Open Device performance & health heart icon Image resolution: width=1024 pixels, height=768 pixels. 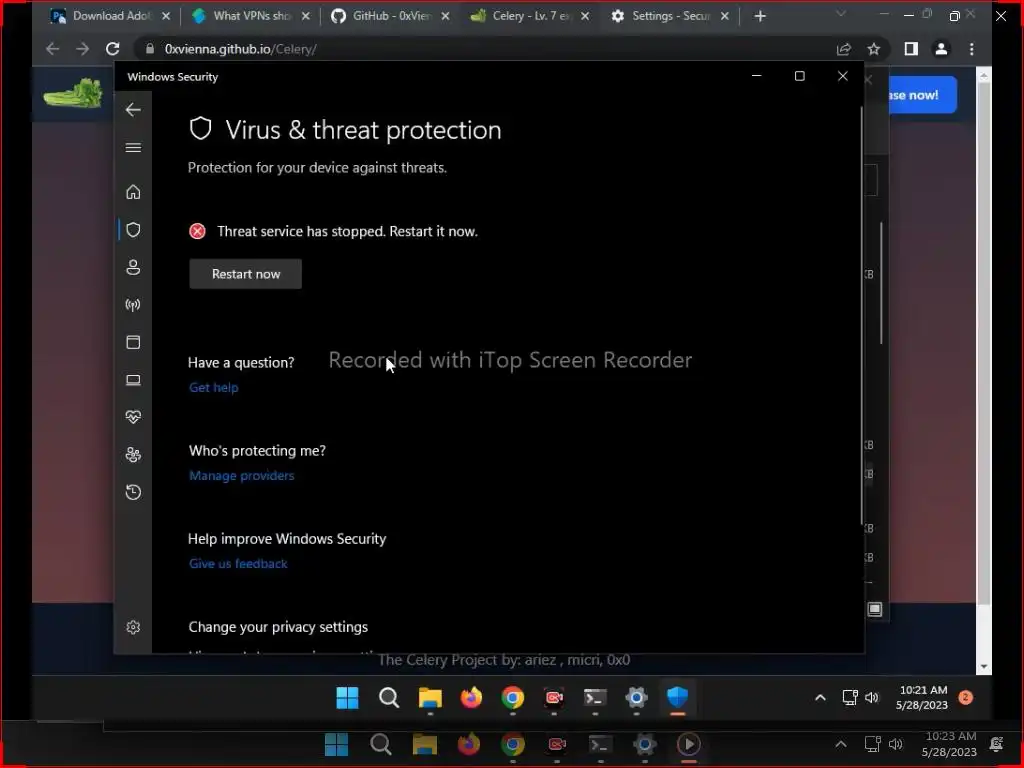point(133,417)
